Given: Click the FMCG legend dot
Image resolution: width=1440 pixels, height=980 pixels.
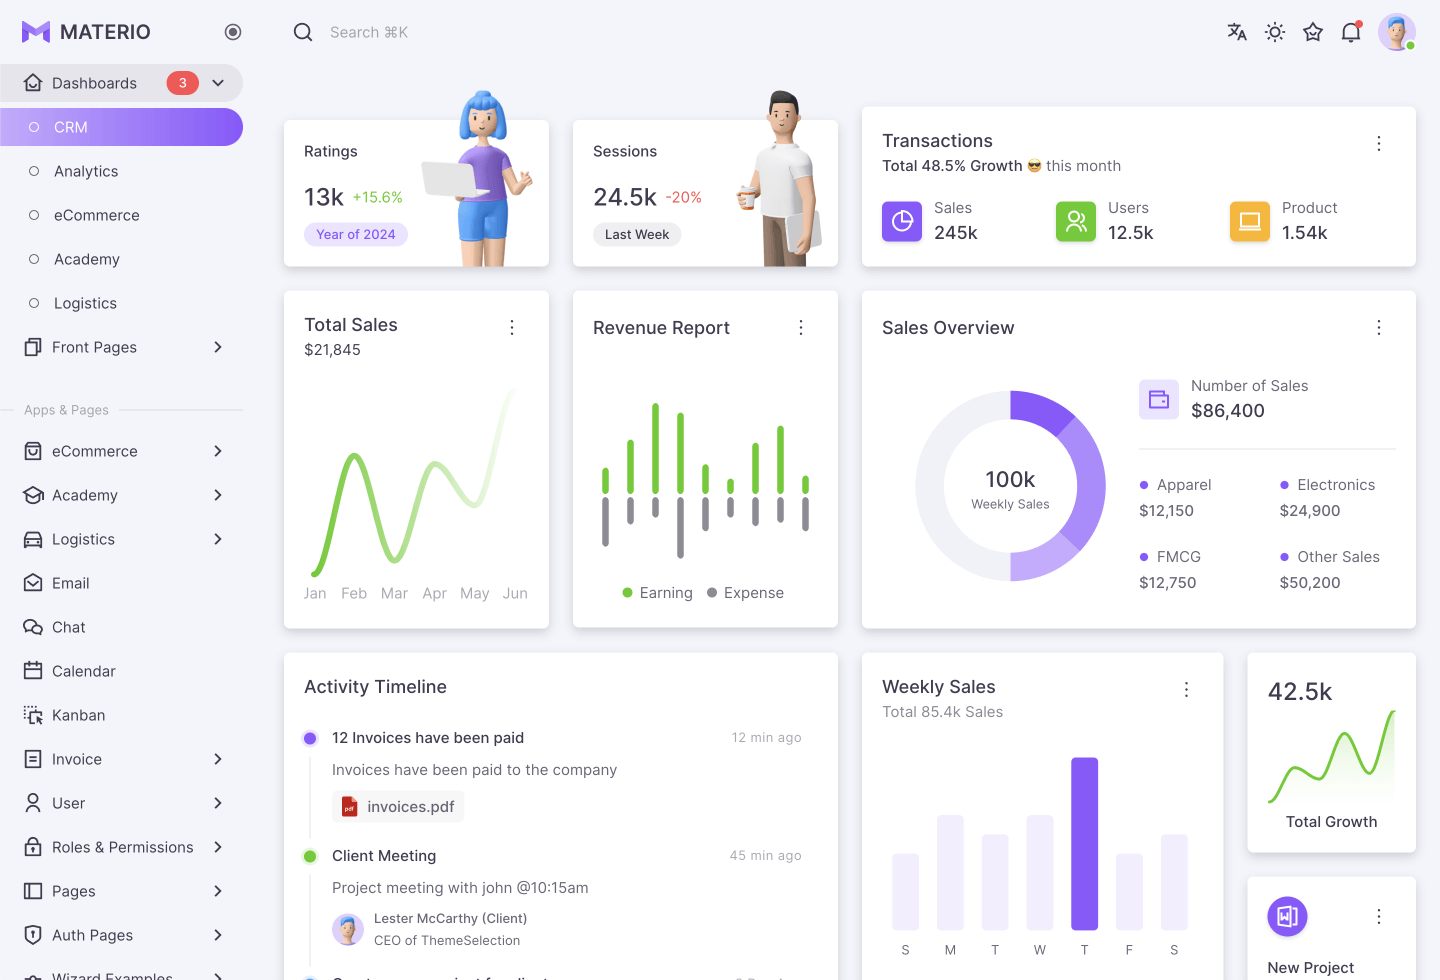Looking at the screenshot, I should 1144,557.
